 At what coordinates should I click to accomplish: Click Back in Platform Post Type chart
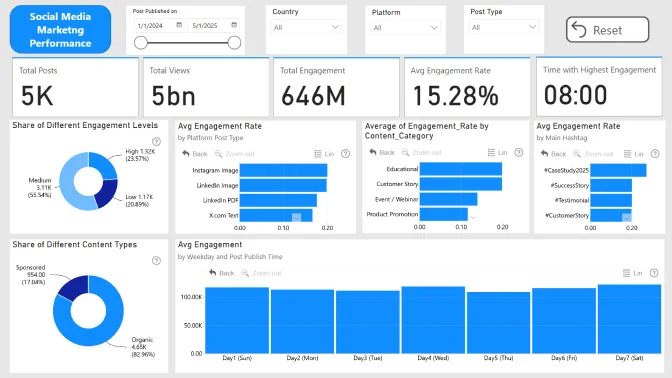click(195, 153)
